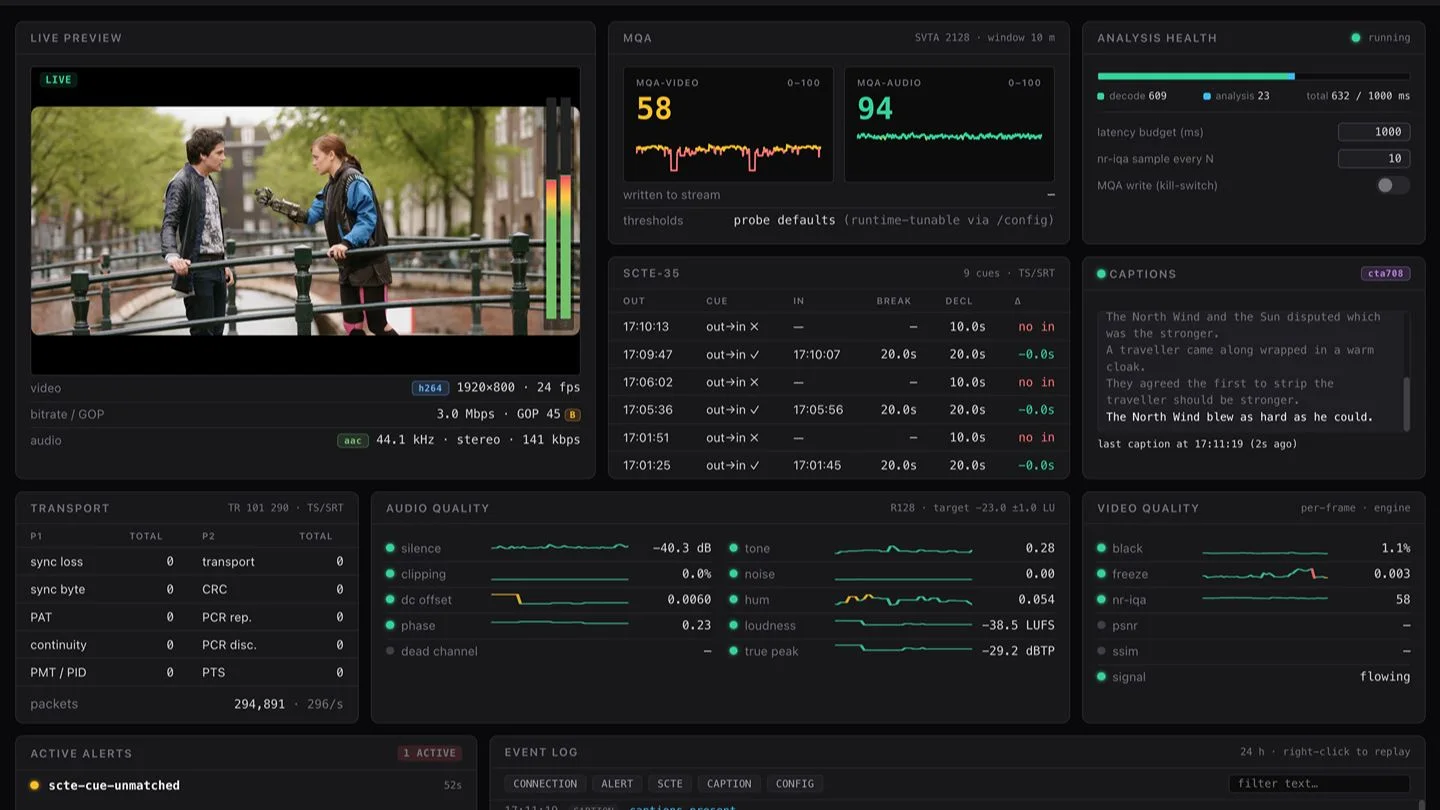Open the scte-cue-unmatched alert
Viewport: 1440px width, 810px height.
tap(246, 786)
